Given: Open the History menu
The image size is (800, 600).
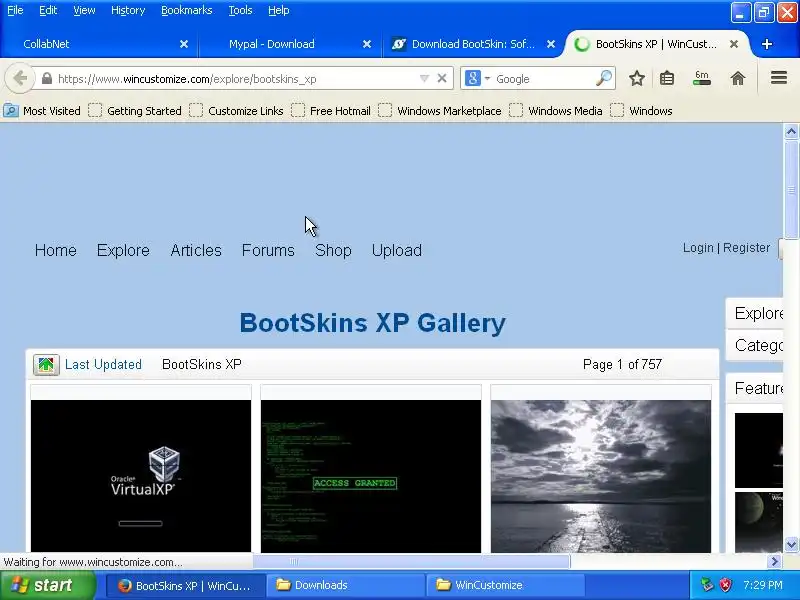Looking at the screenshot, I should click(x=128, y=10).
